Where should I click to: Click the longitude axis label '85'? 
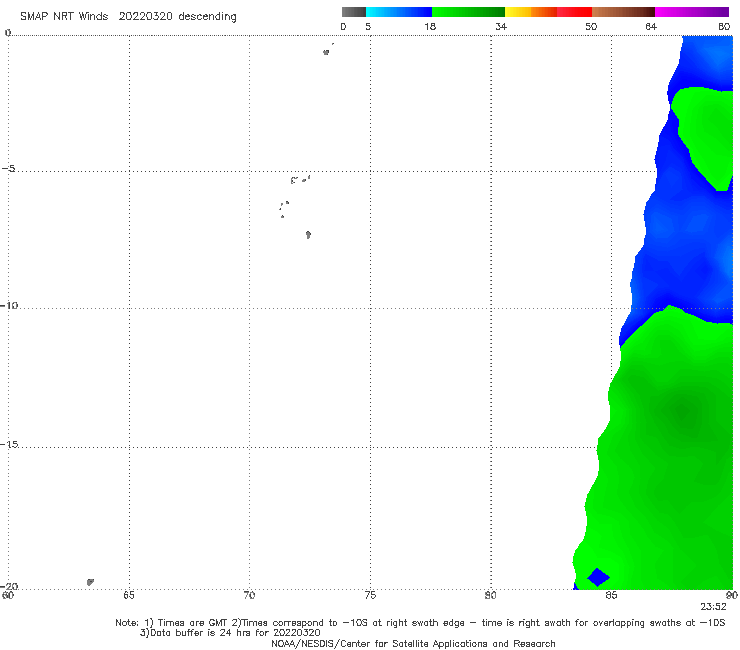(611, 596)
